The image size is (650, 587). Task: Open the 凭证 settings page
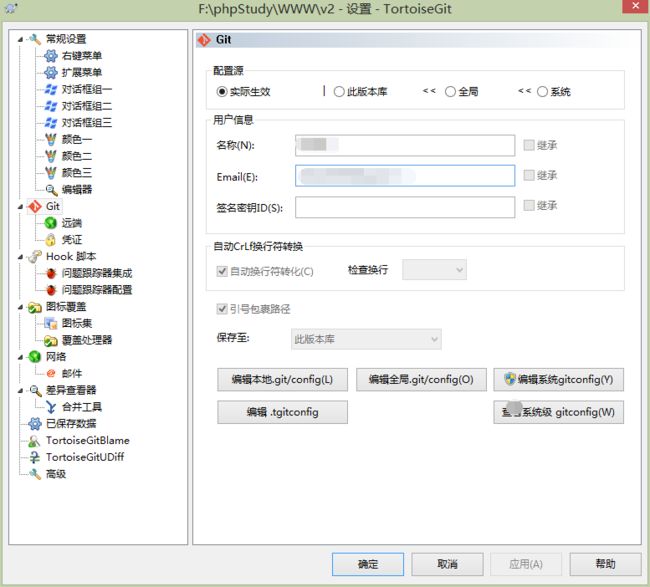click(72, 240)
